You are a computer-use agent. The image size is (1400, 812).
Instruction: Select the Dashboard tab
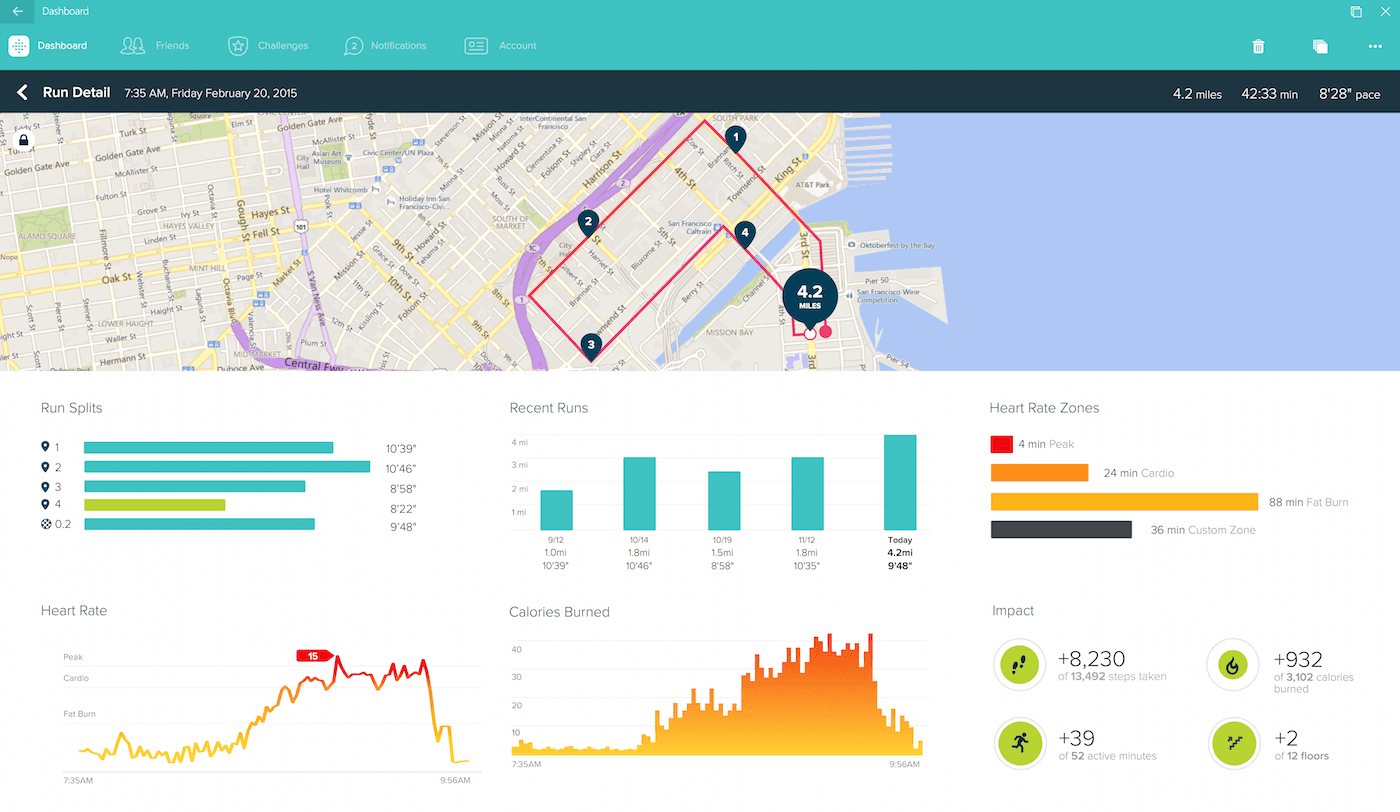pos(62,46)
